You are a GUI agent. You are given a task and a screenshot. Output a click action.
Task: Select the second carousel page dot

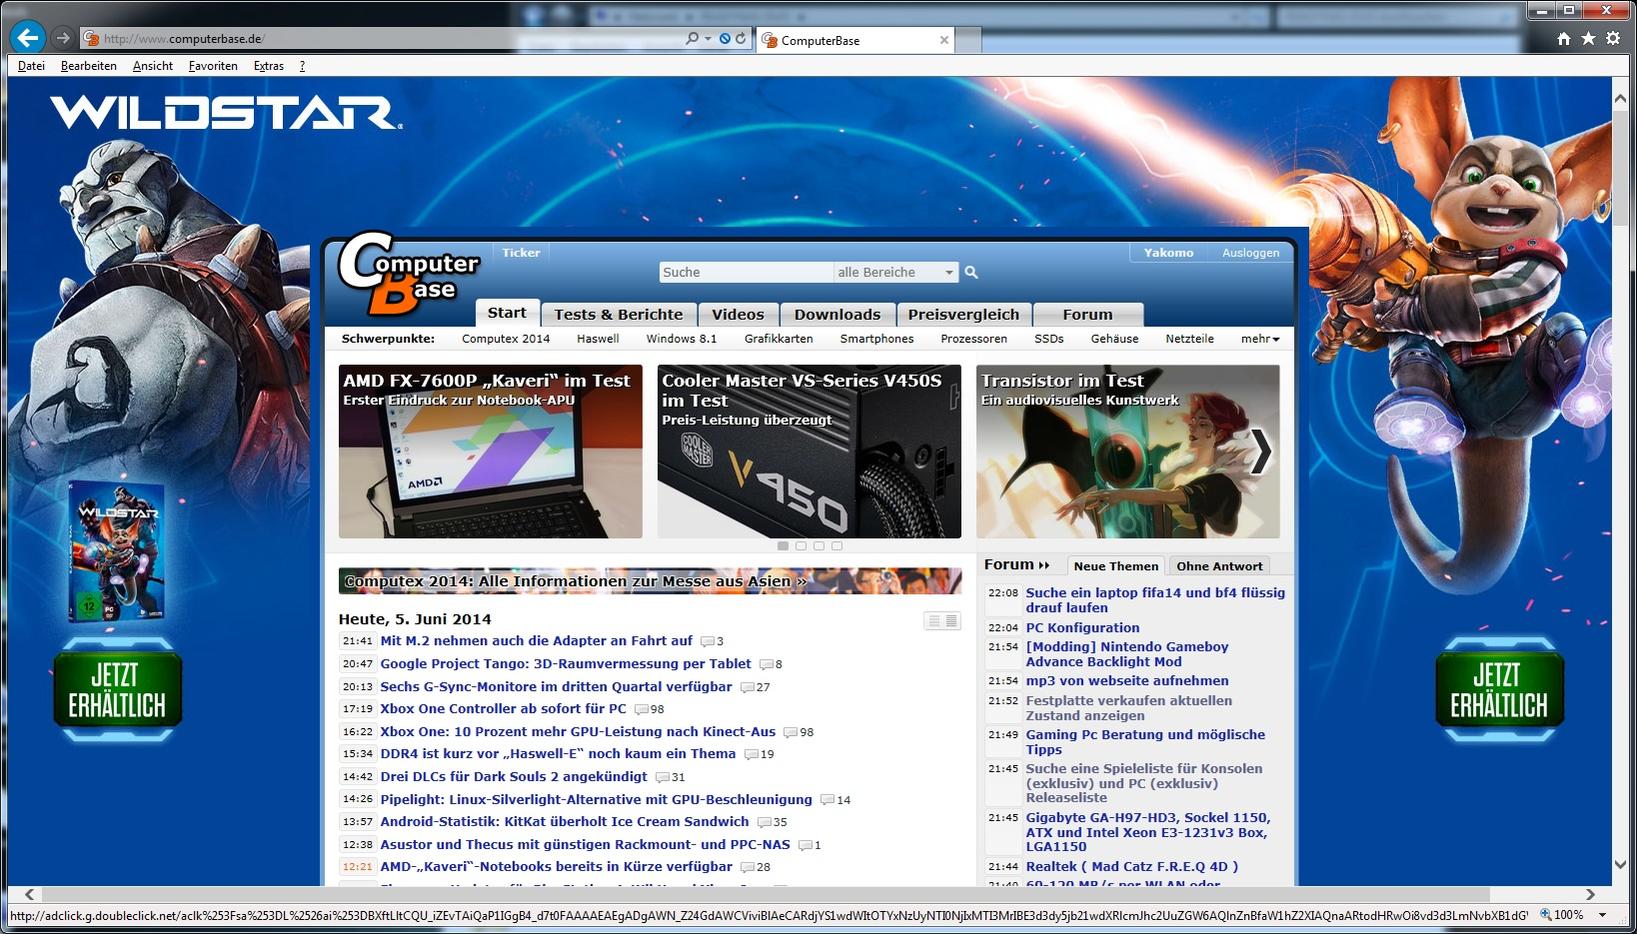point(801,546)
